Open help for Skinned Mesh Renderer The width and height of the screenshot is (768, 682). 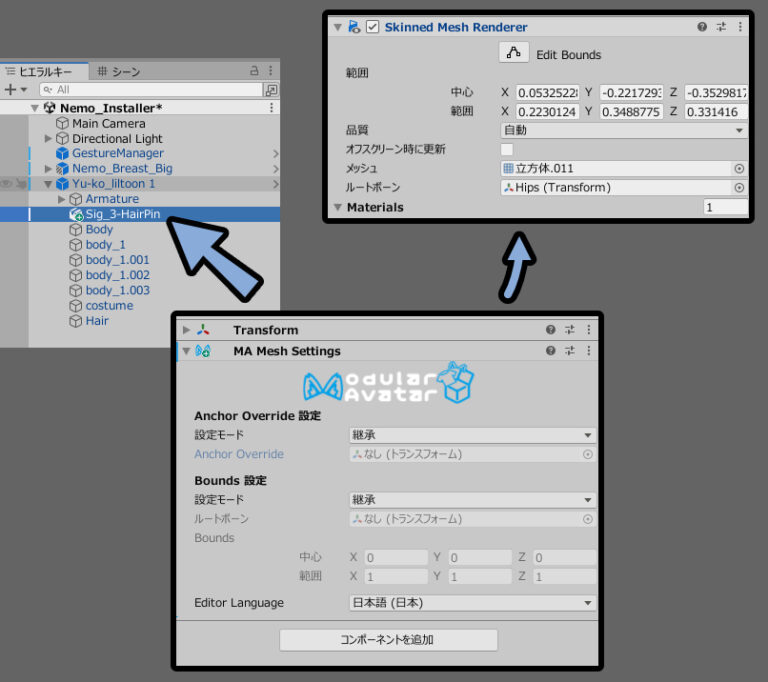(x=702, y=27)
